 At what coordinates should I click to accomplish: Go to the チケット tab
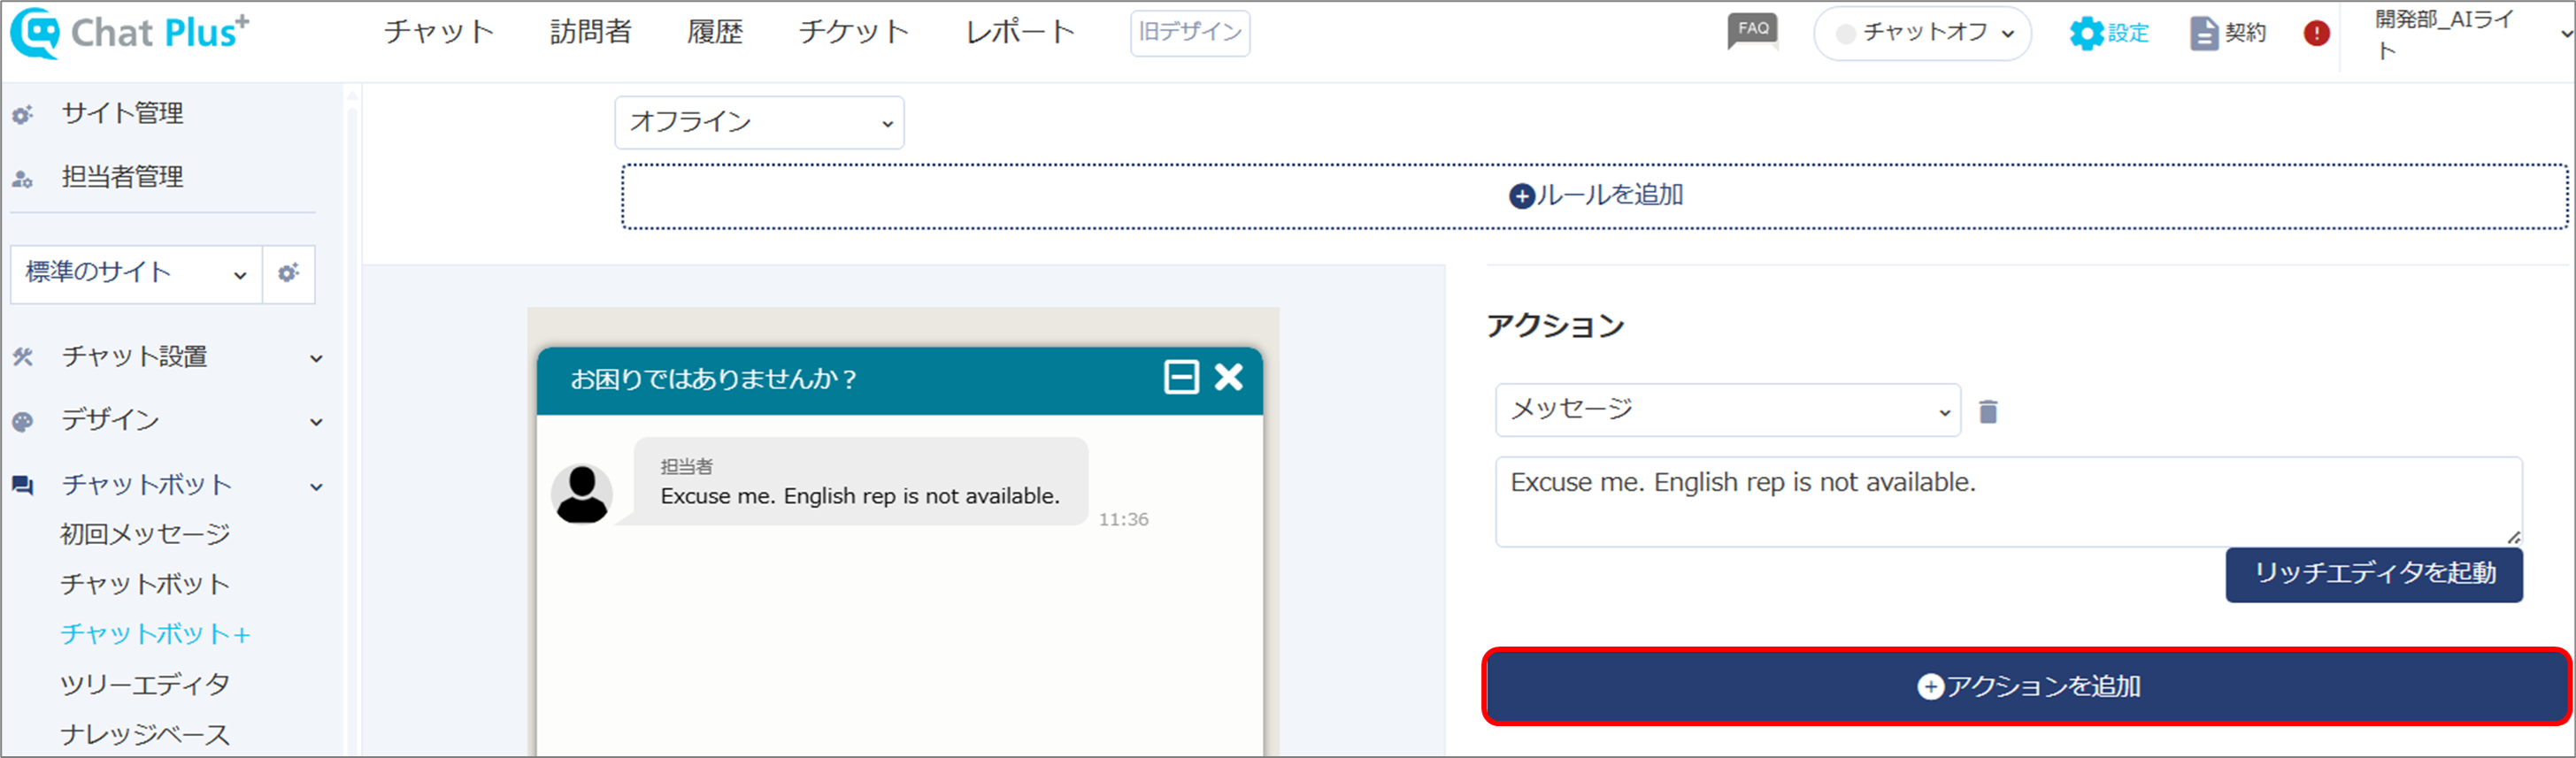tap(854, 32)
